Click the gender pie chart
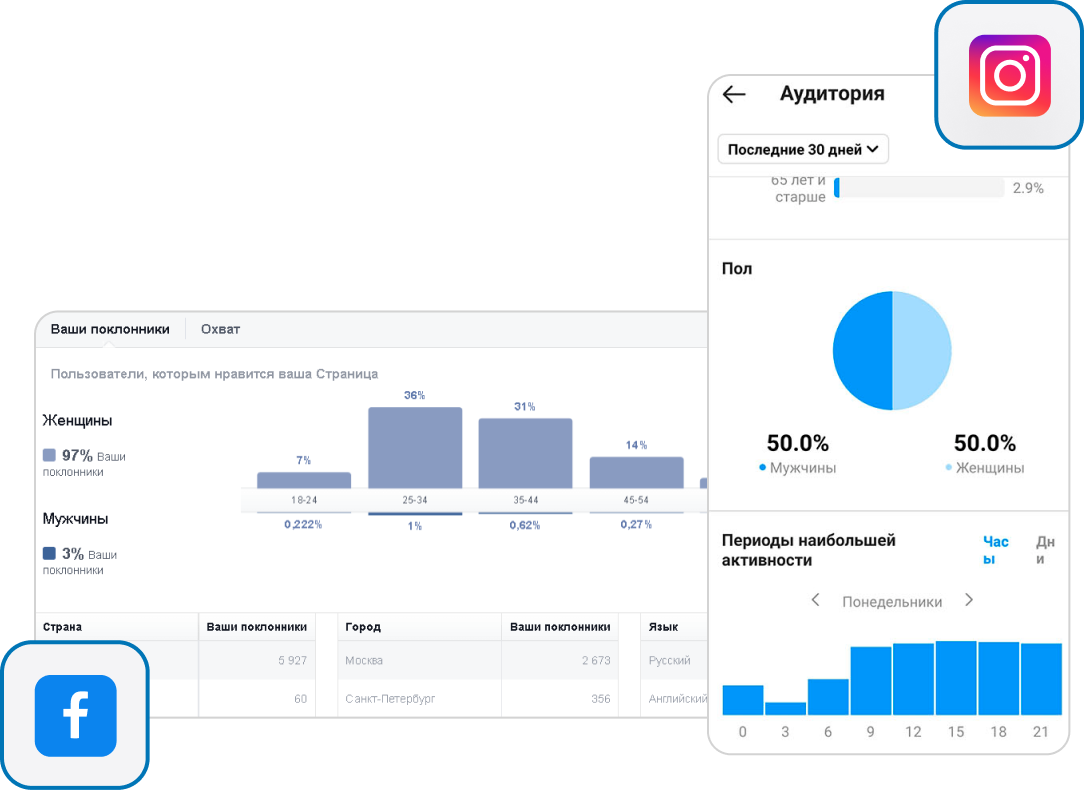Image resolution: width=1084 pixels, height=790 pixels. [x=892, y=351]
